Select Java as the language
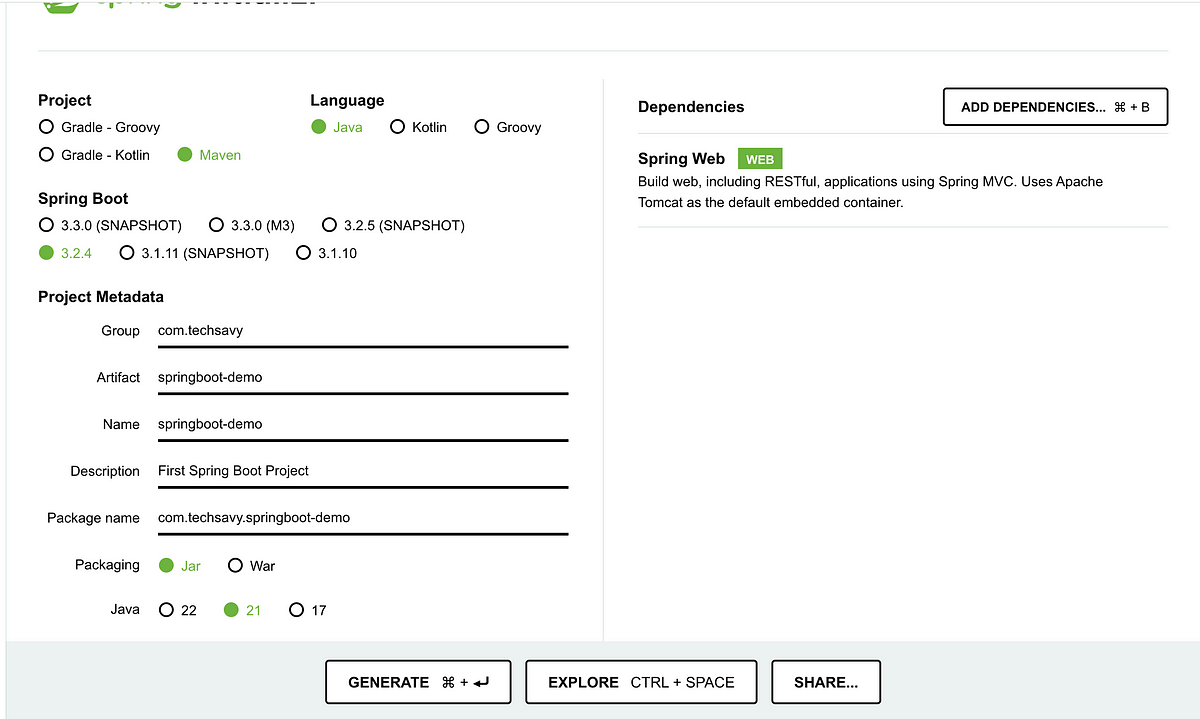 pos(337,127)
